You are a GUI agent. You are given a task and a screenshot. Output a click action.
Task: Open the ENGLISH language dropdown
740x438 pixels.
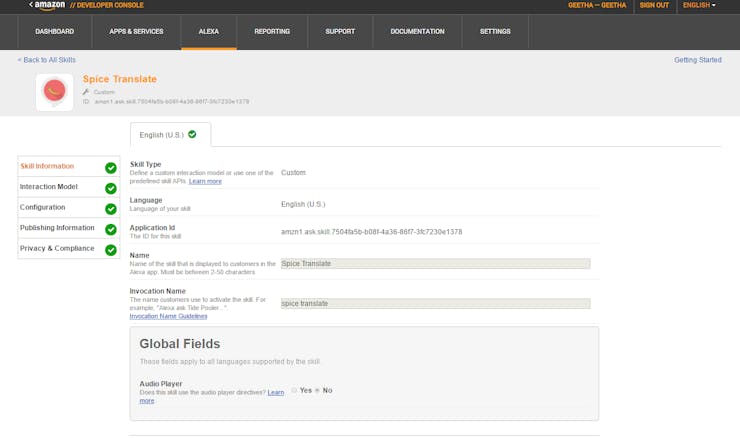(x=699, y=5)
